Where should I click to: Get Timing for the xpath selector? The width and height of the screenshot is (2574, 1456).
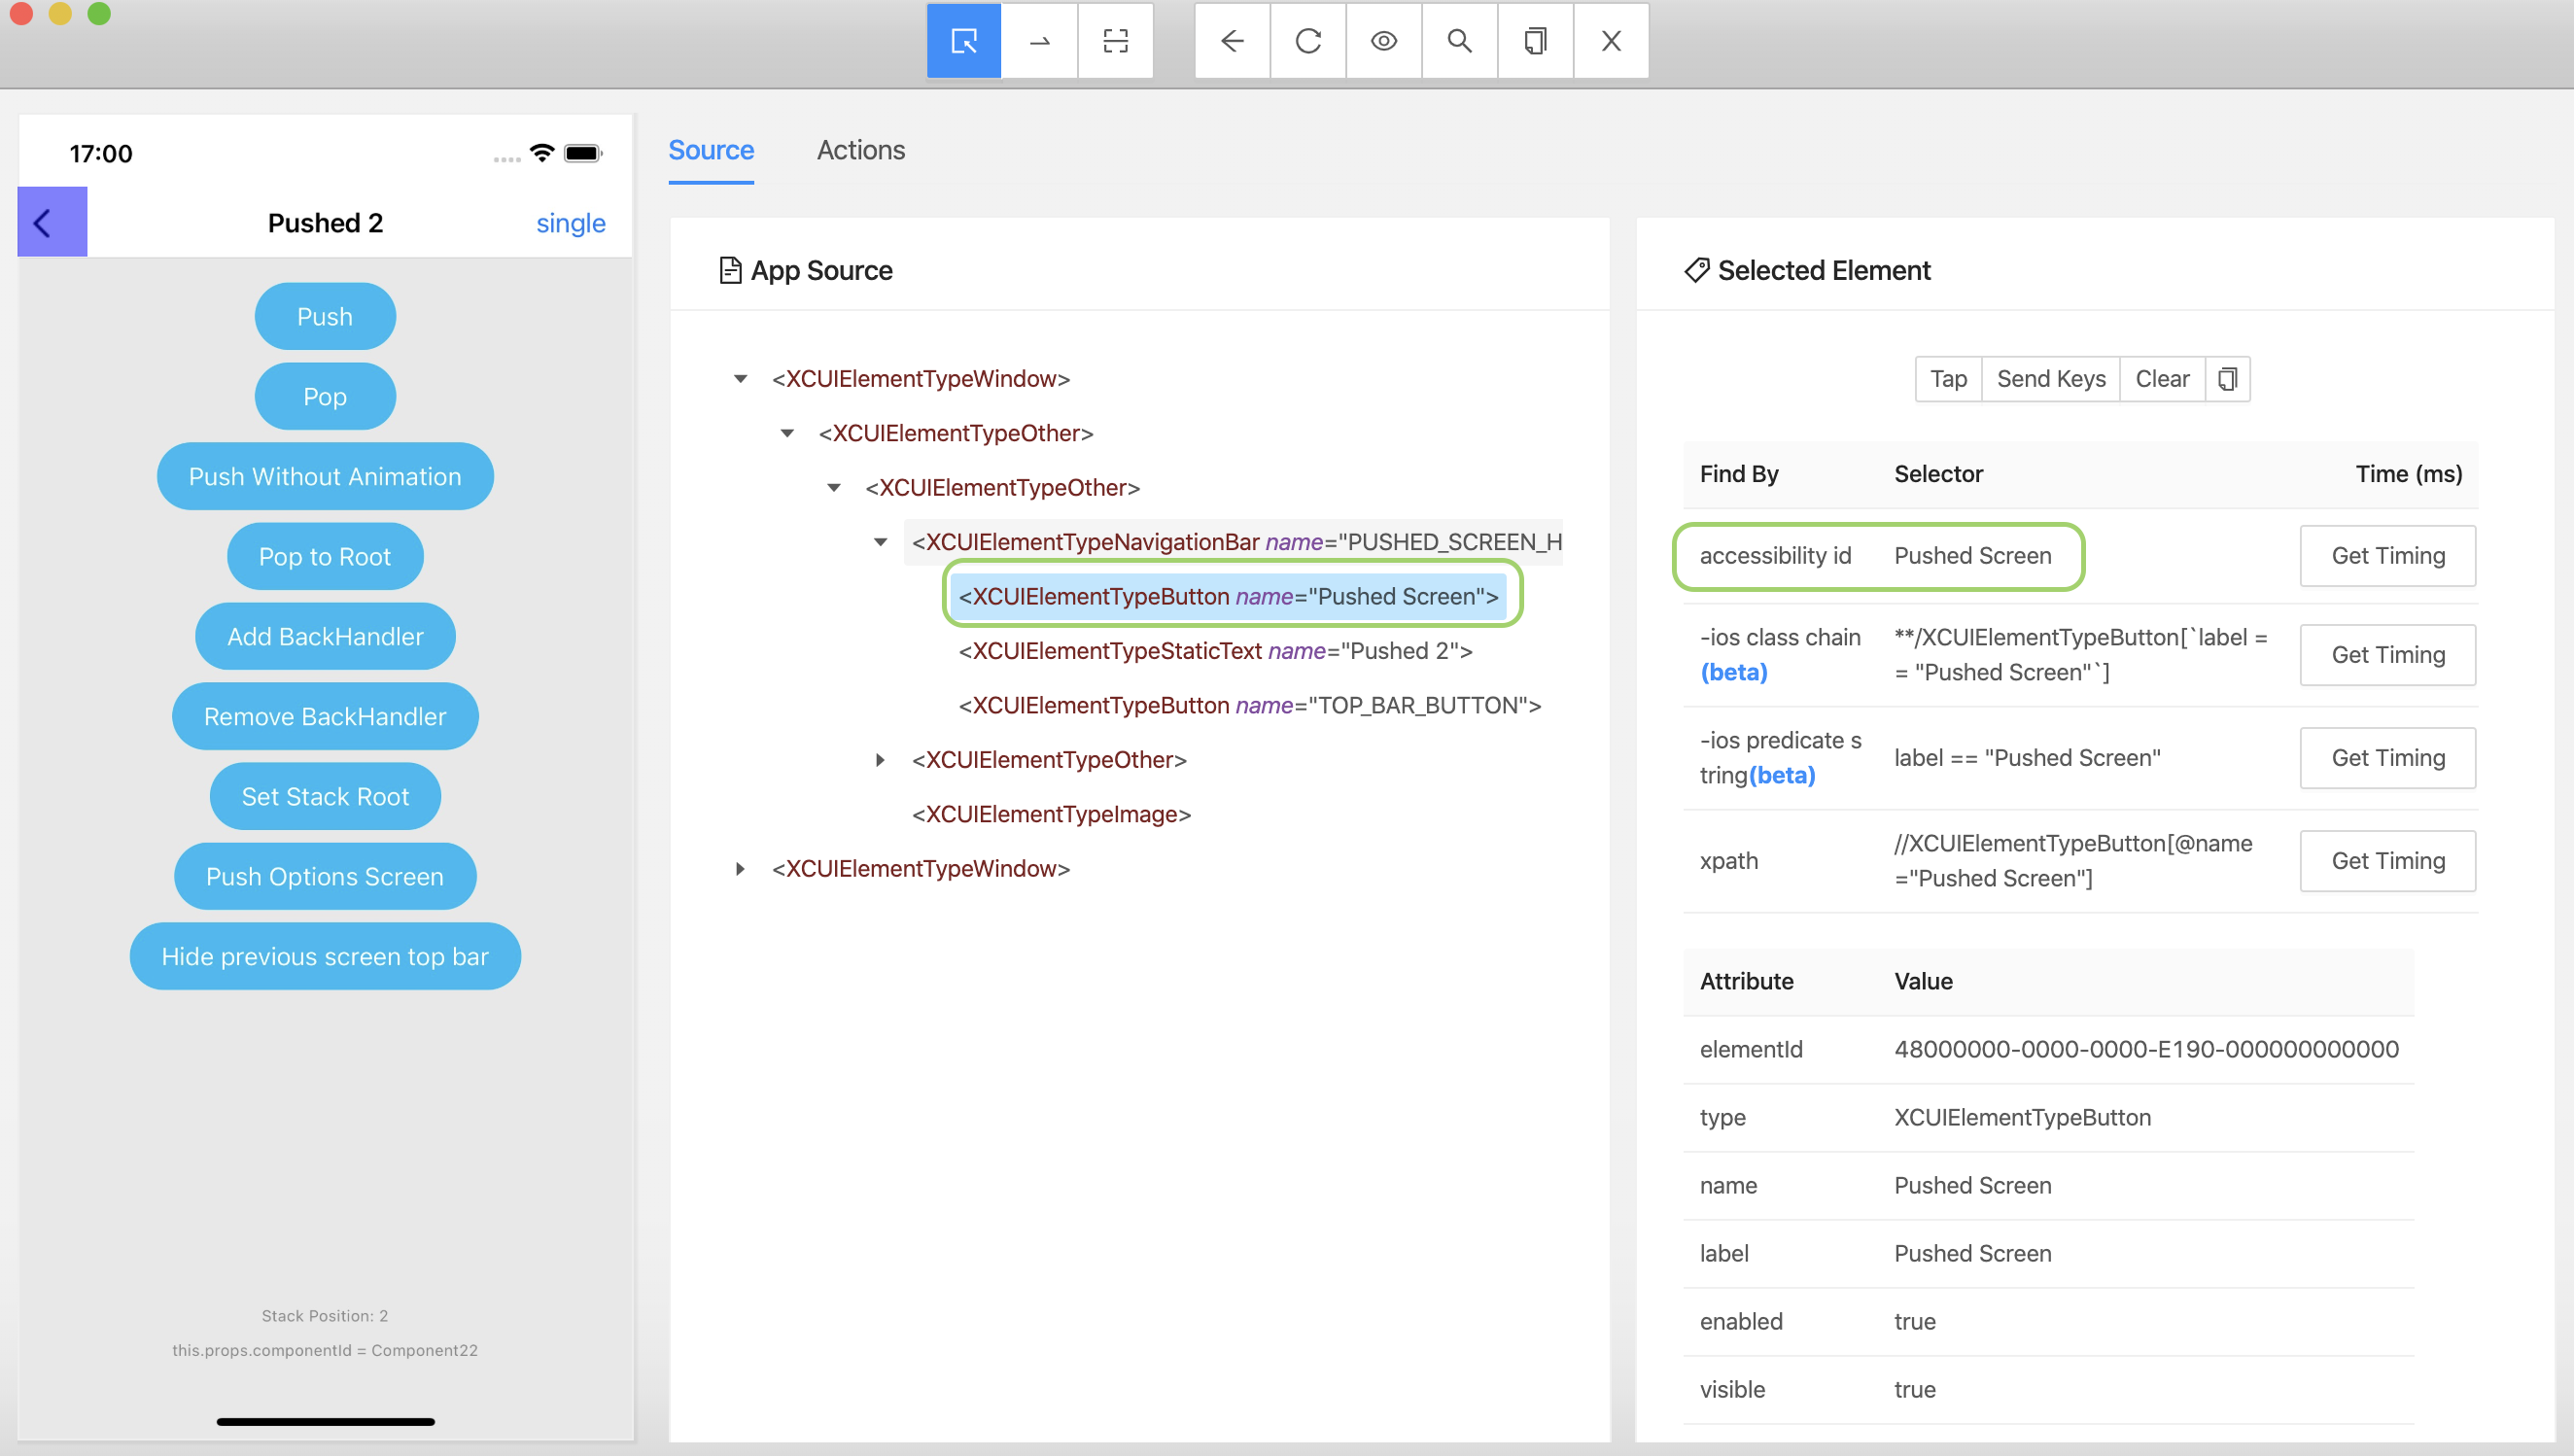pyautogui.click(x=2387, y=861)
